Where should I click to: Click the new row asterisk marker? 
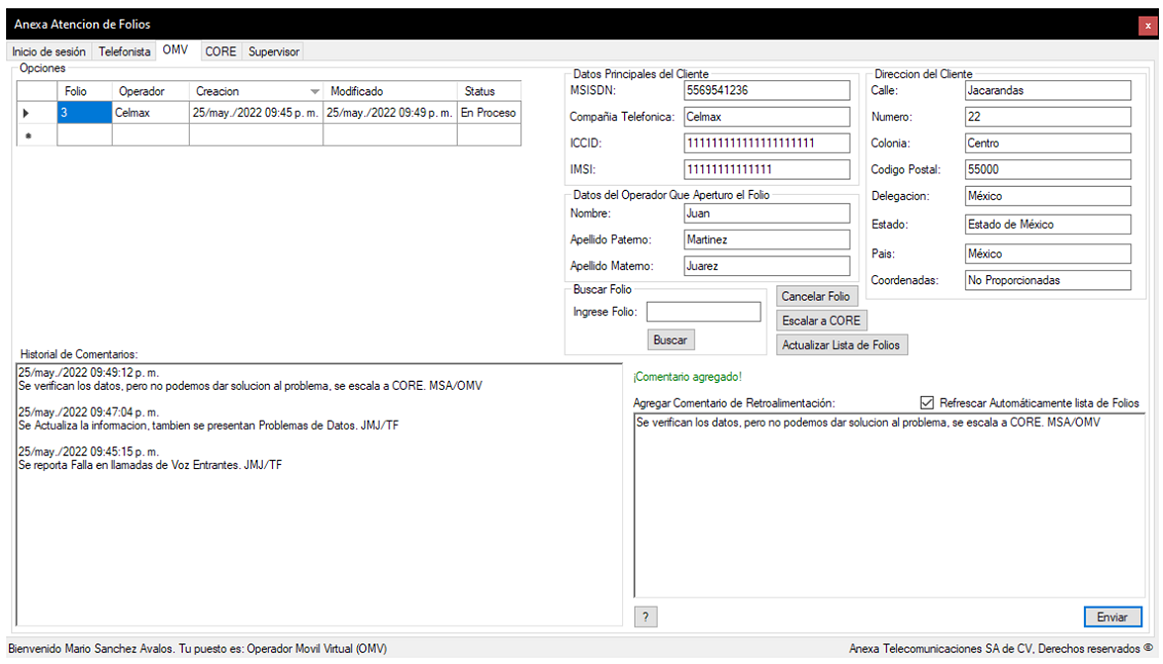pyautogui.click(x=26, y=136)
